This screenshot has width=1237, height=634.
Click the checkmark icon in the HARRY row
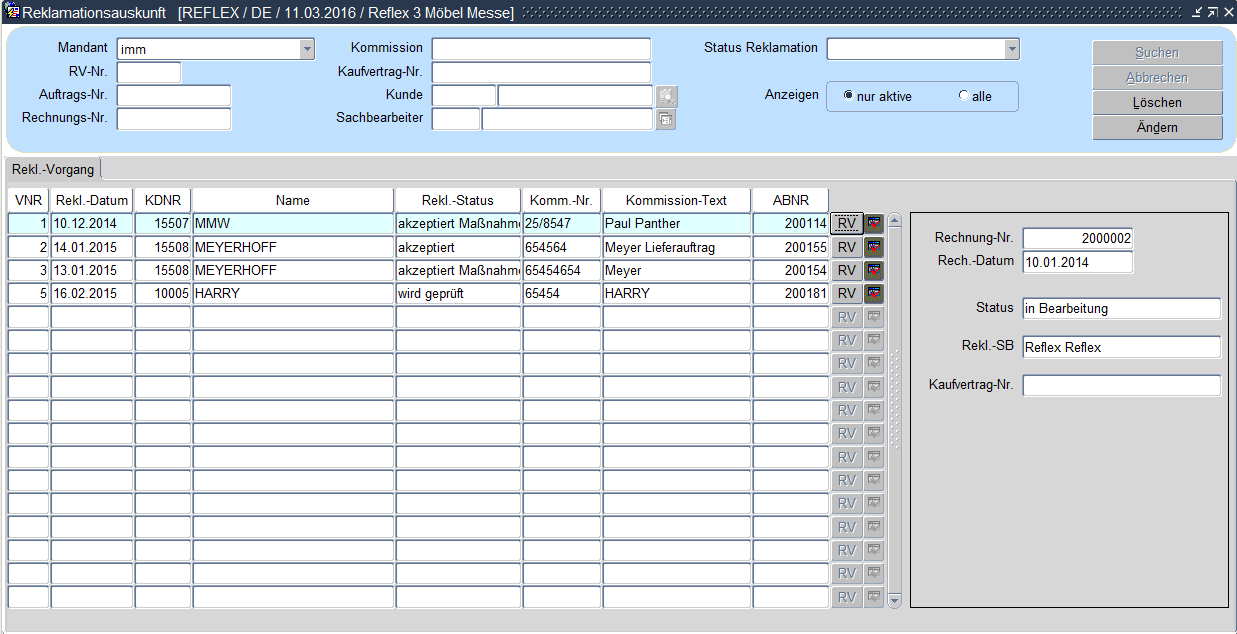point(874,294)
